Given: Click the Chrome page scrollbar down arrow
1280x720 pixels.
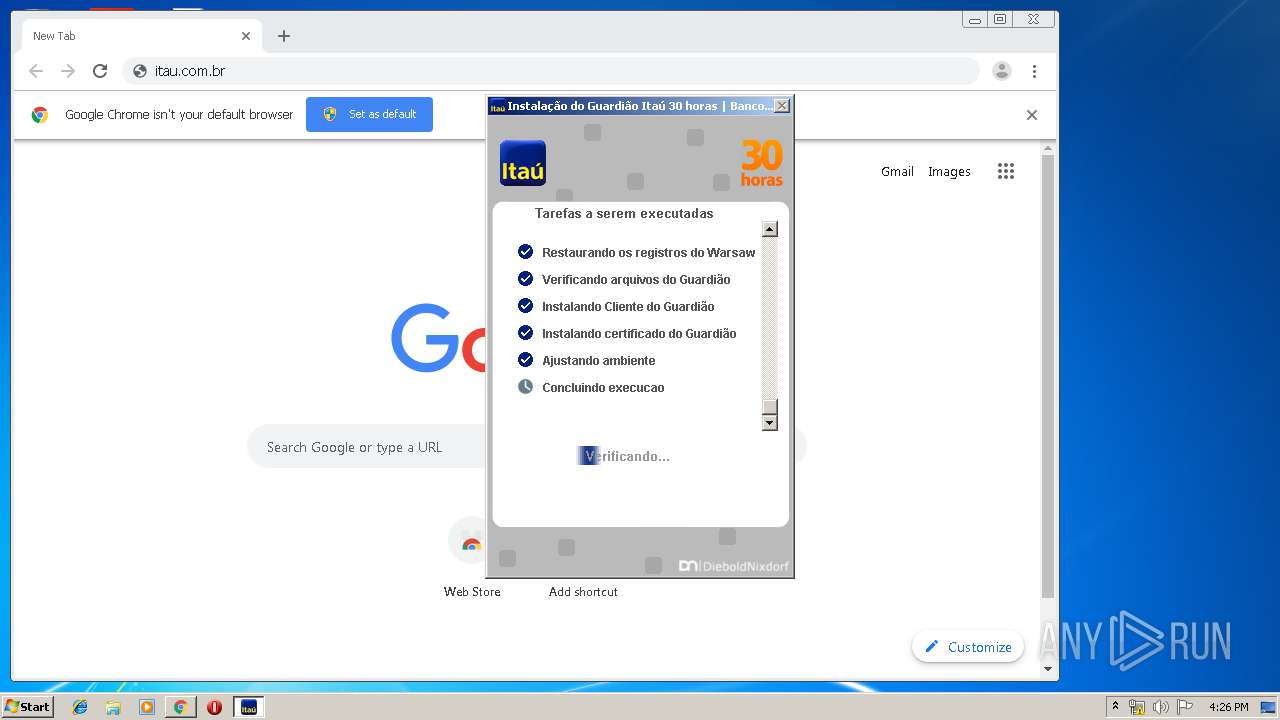Looking at the screenshot, I should click(1048, 669).
